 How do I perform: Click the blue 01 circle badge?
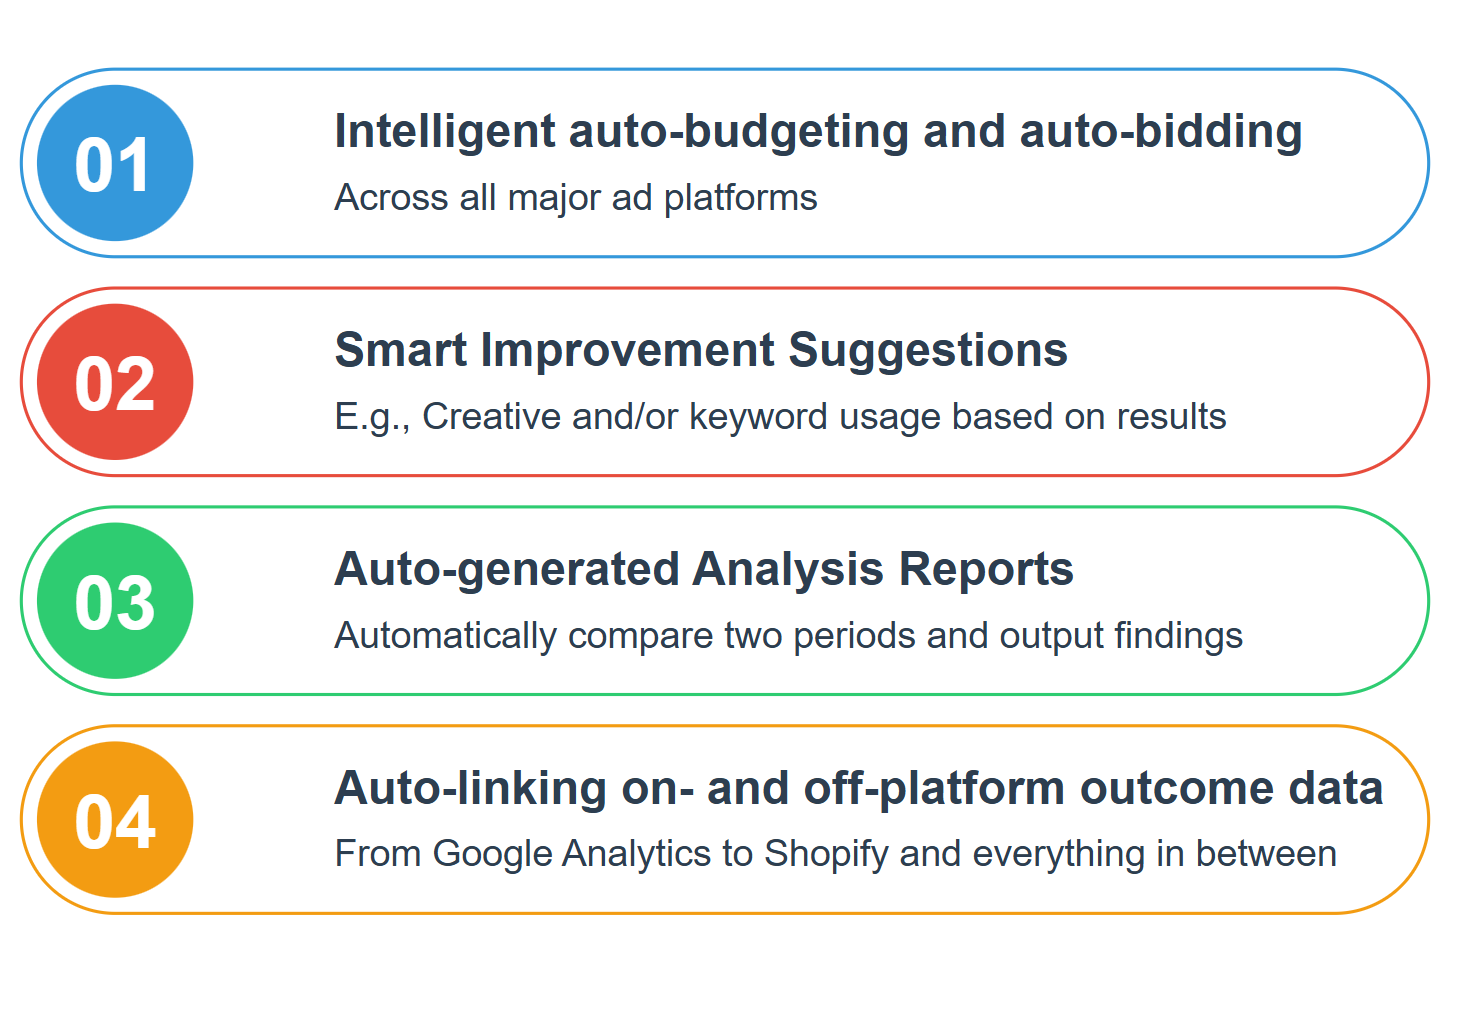[x=115, y=163]
